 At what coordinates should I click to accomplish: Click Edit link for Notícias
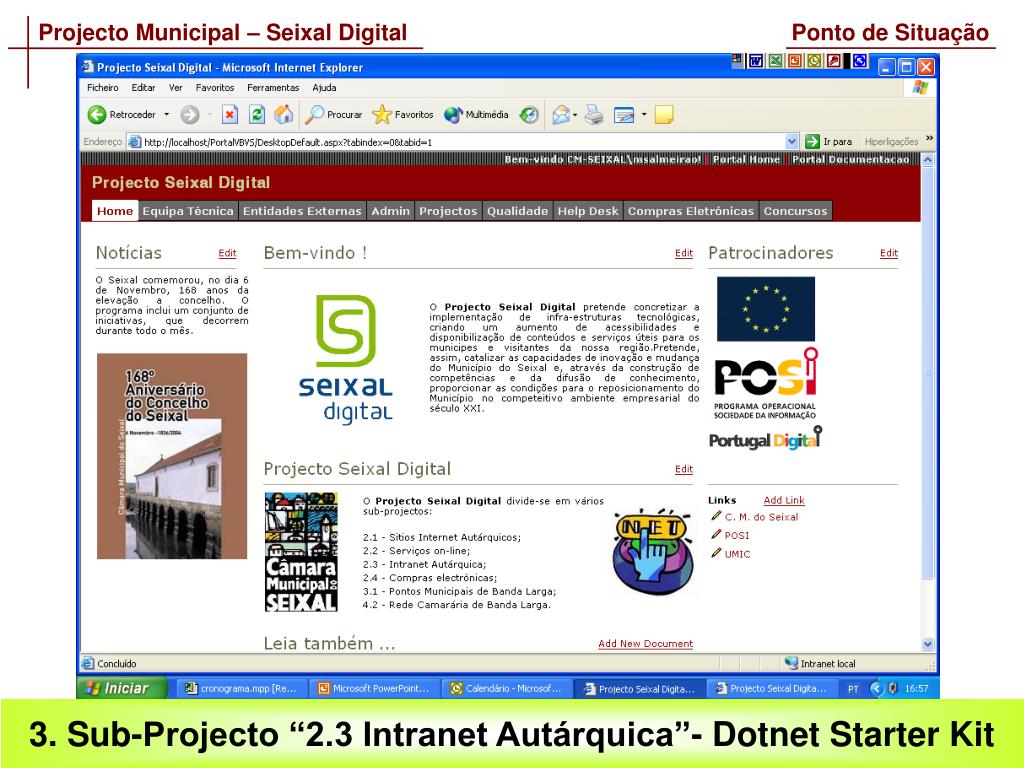227,253
